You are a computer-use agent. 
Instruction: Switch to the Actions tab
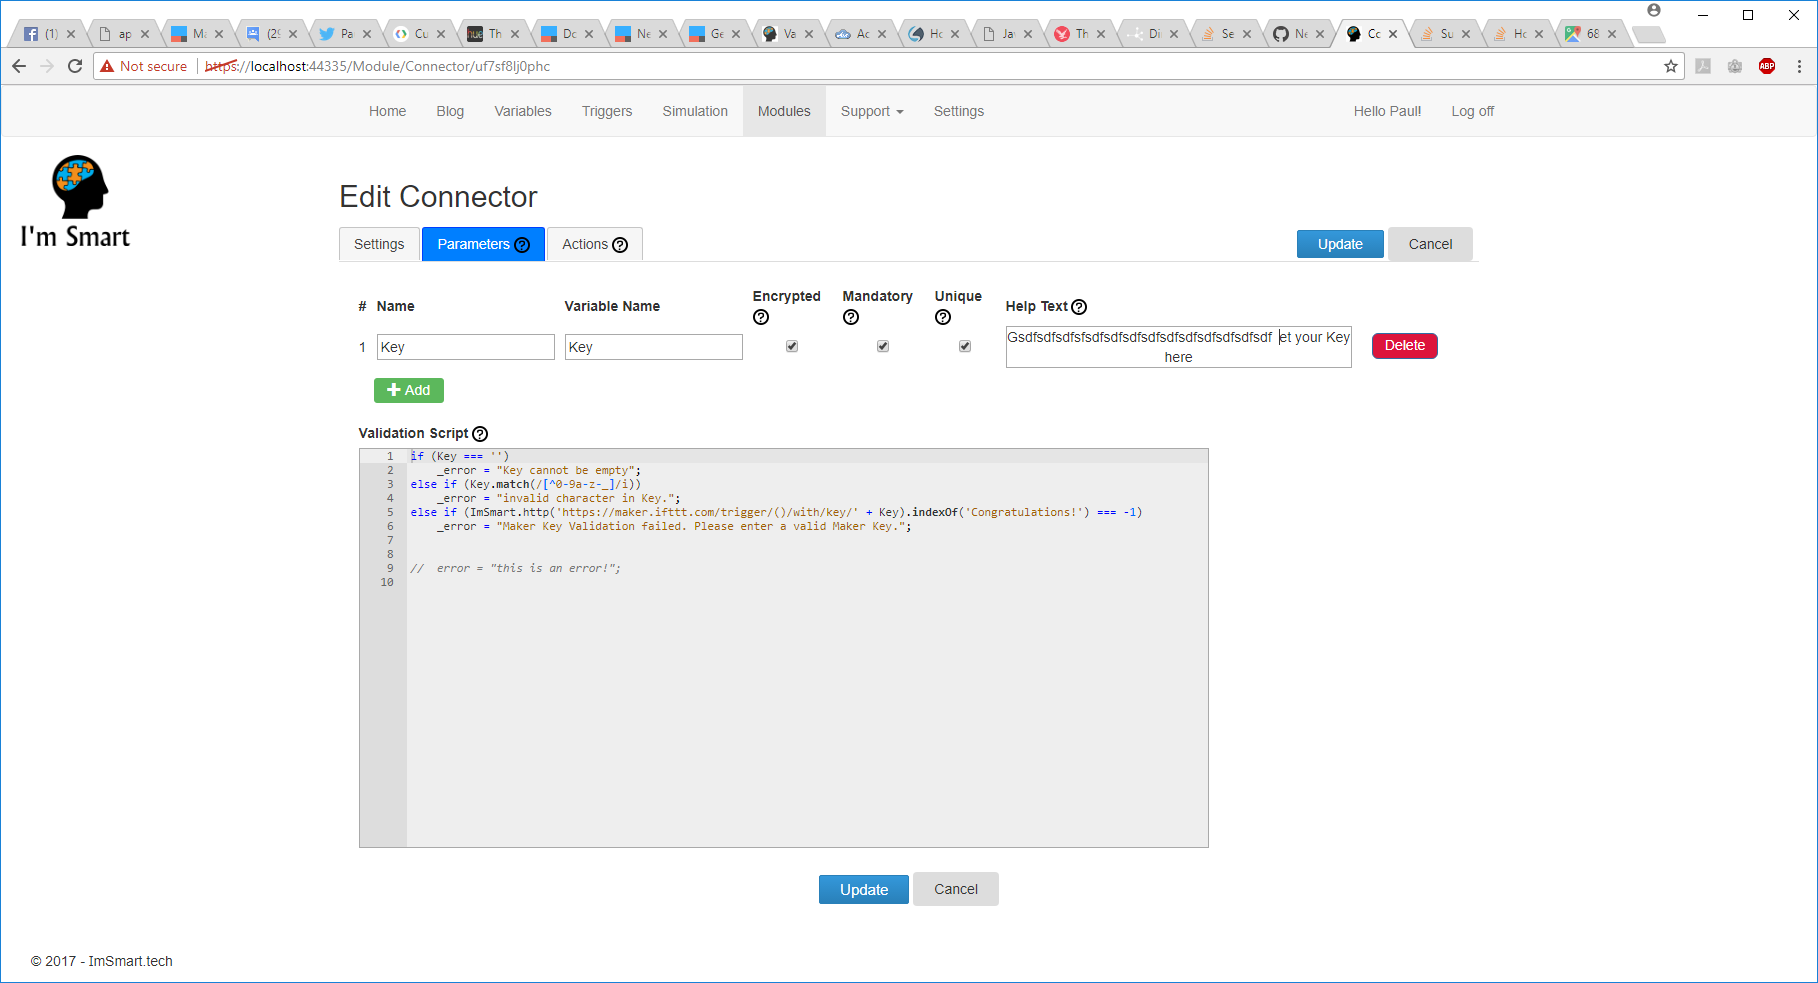tap(595, 244)
